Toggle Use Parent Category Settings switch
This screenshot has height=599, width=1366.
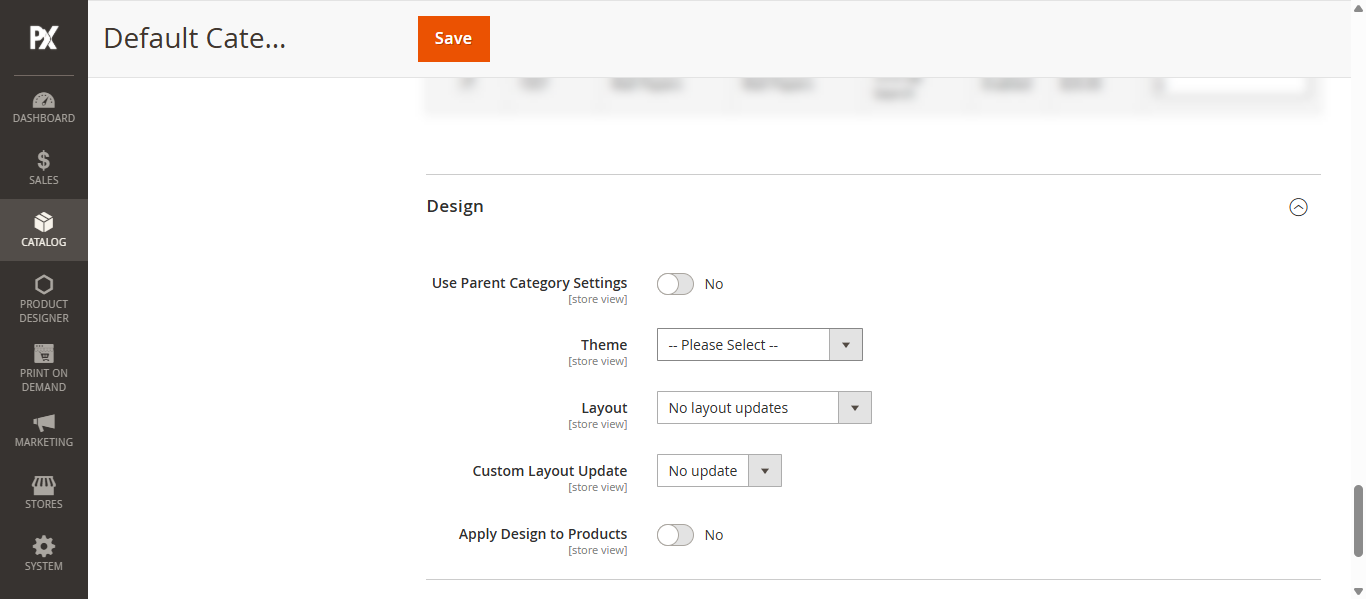[x=675, y=284]
